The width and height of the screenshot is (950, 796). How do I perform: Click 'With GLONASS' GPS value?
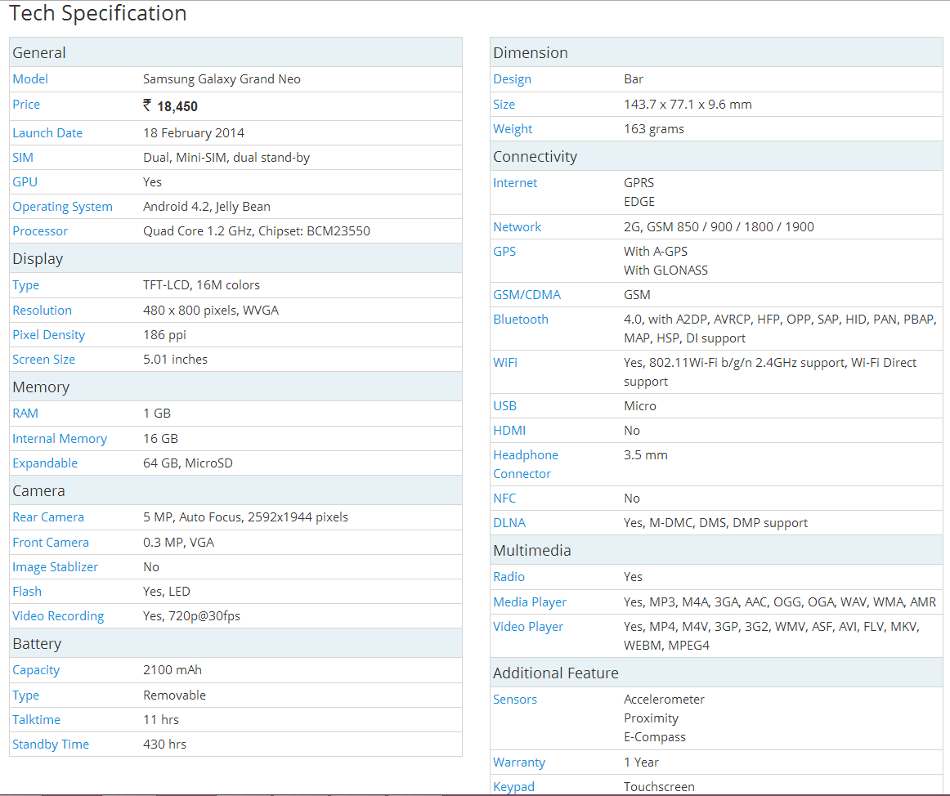[x=665, y=270]
